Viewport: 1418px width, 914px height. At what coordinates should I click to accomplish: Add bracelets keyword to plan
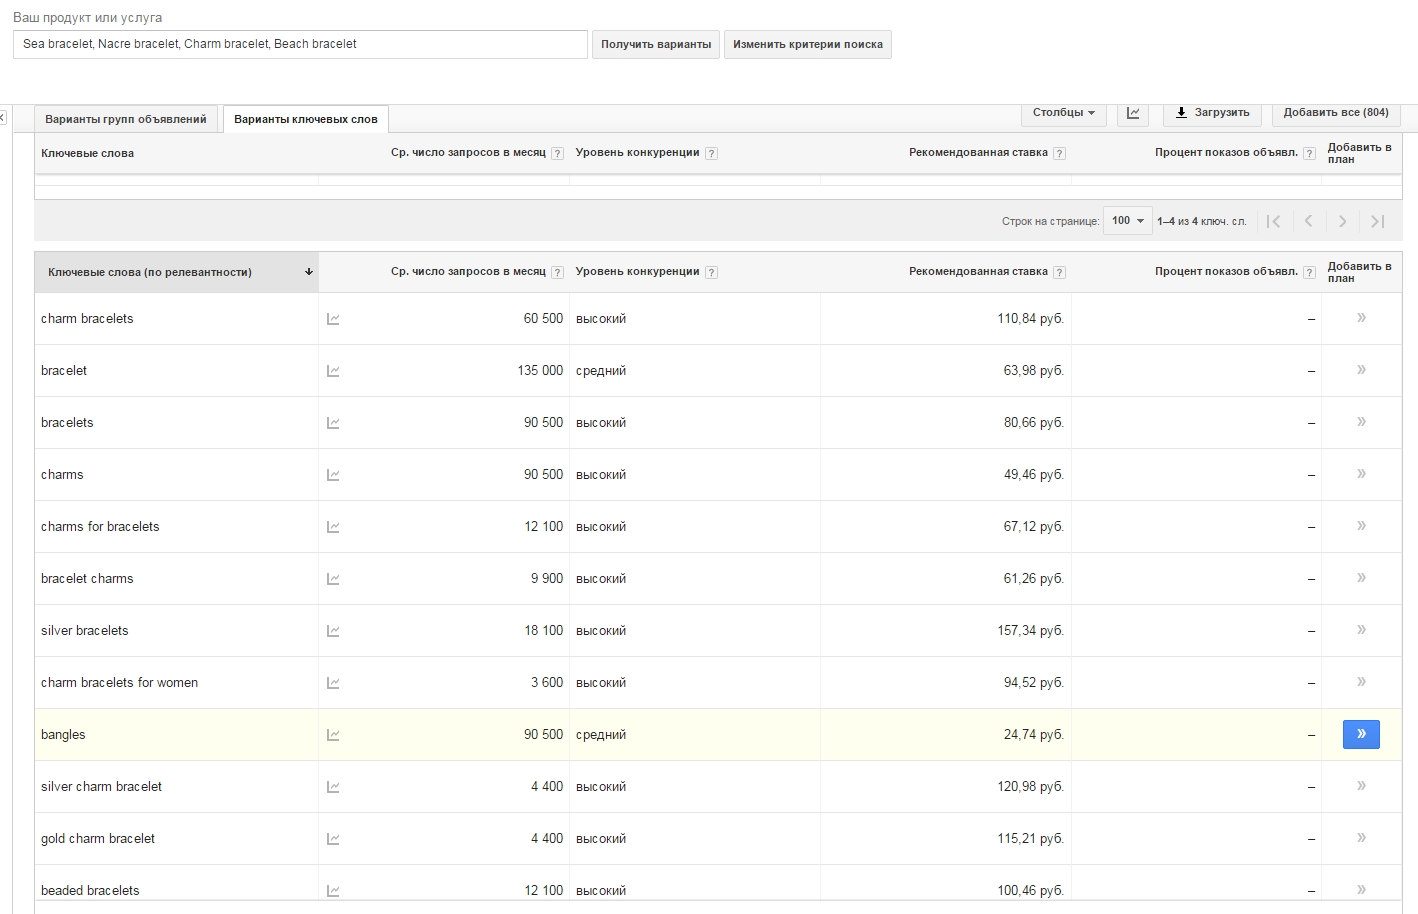pos(1361,422)
